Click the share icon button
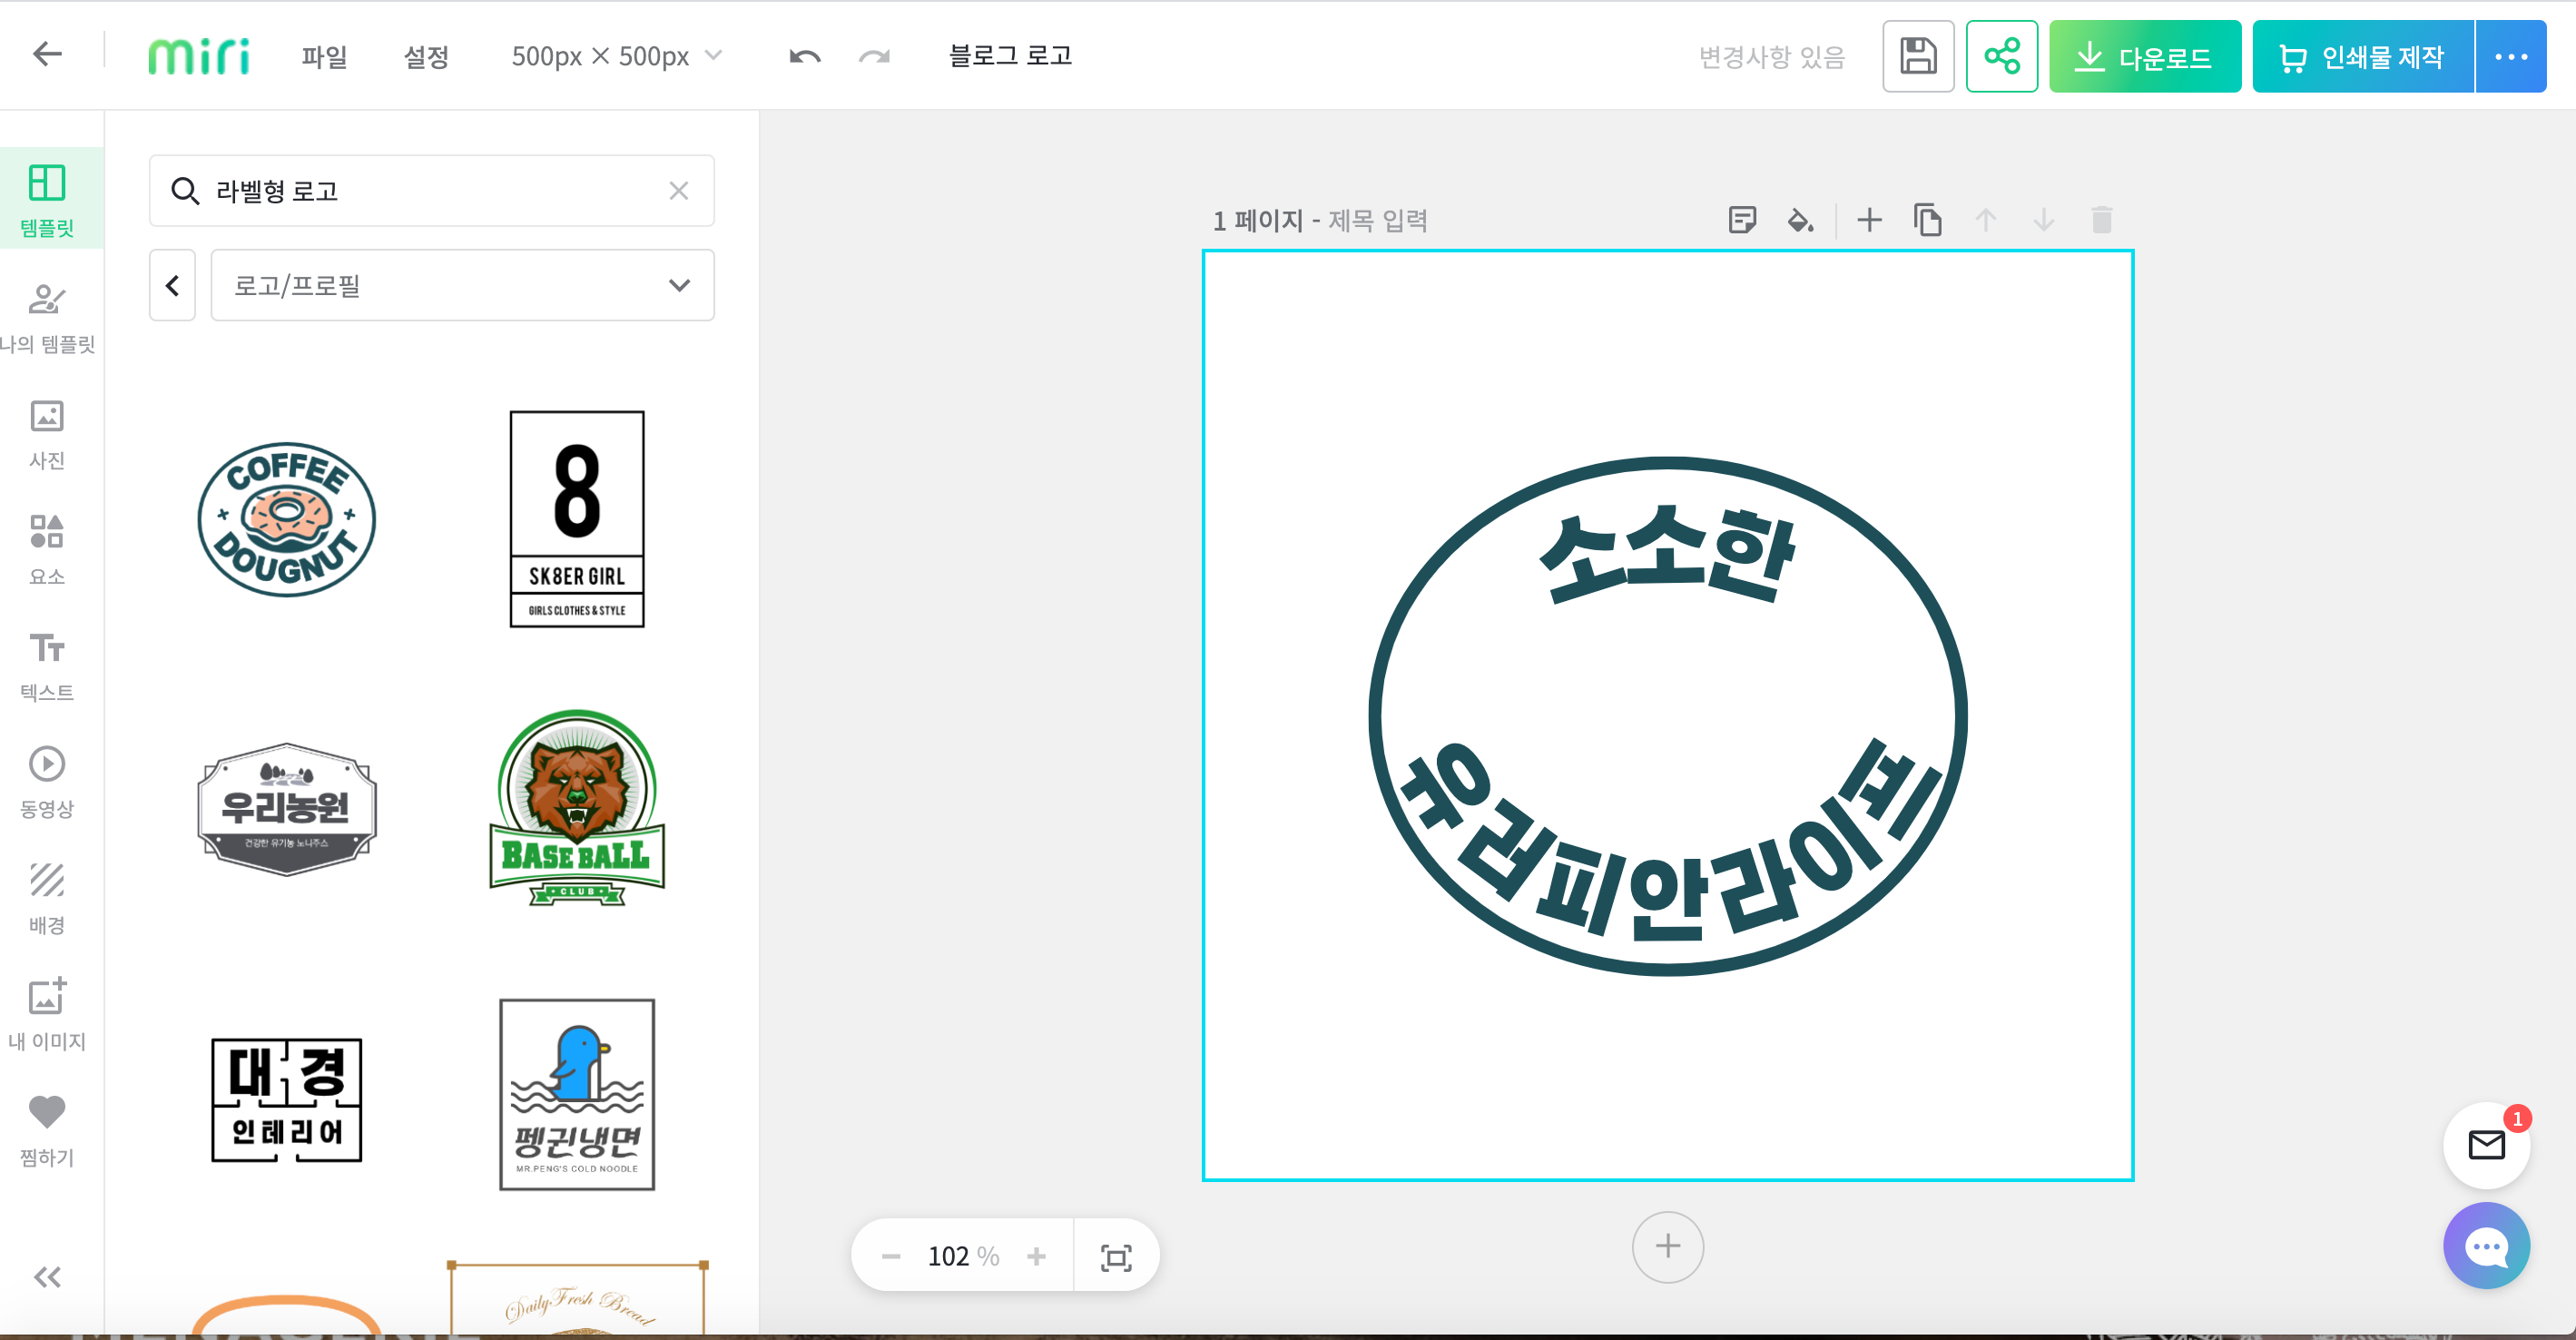2576x1340 pixels. [x=2001, y=56]
